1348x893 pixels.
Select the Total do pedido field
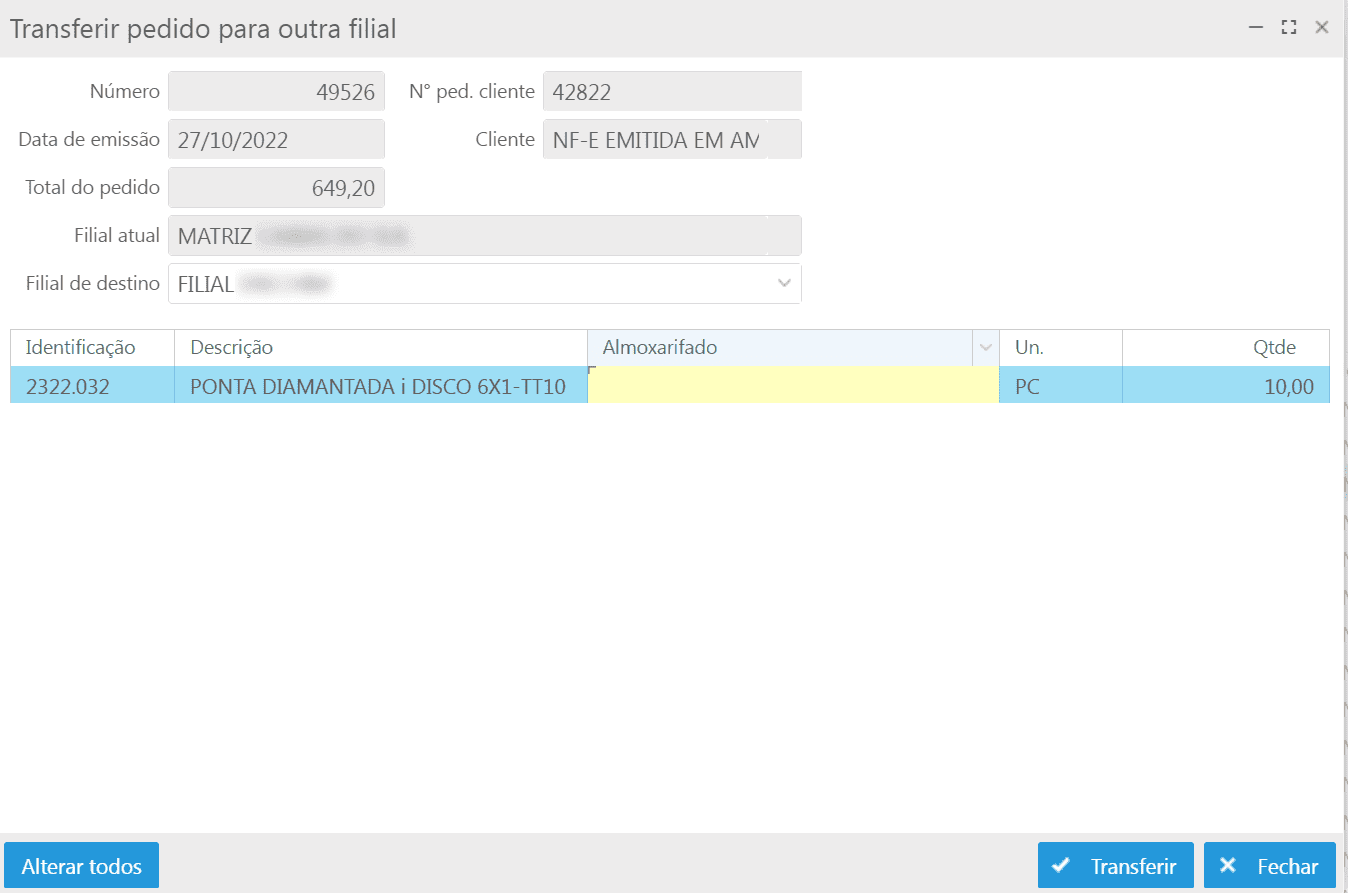pyautogui.click(x=276, y=188)
